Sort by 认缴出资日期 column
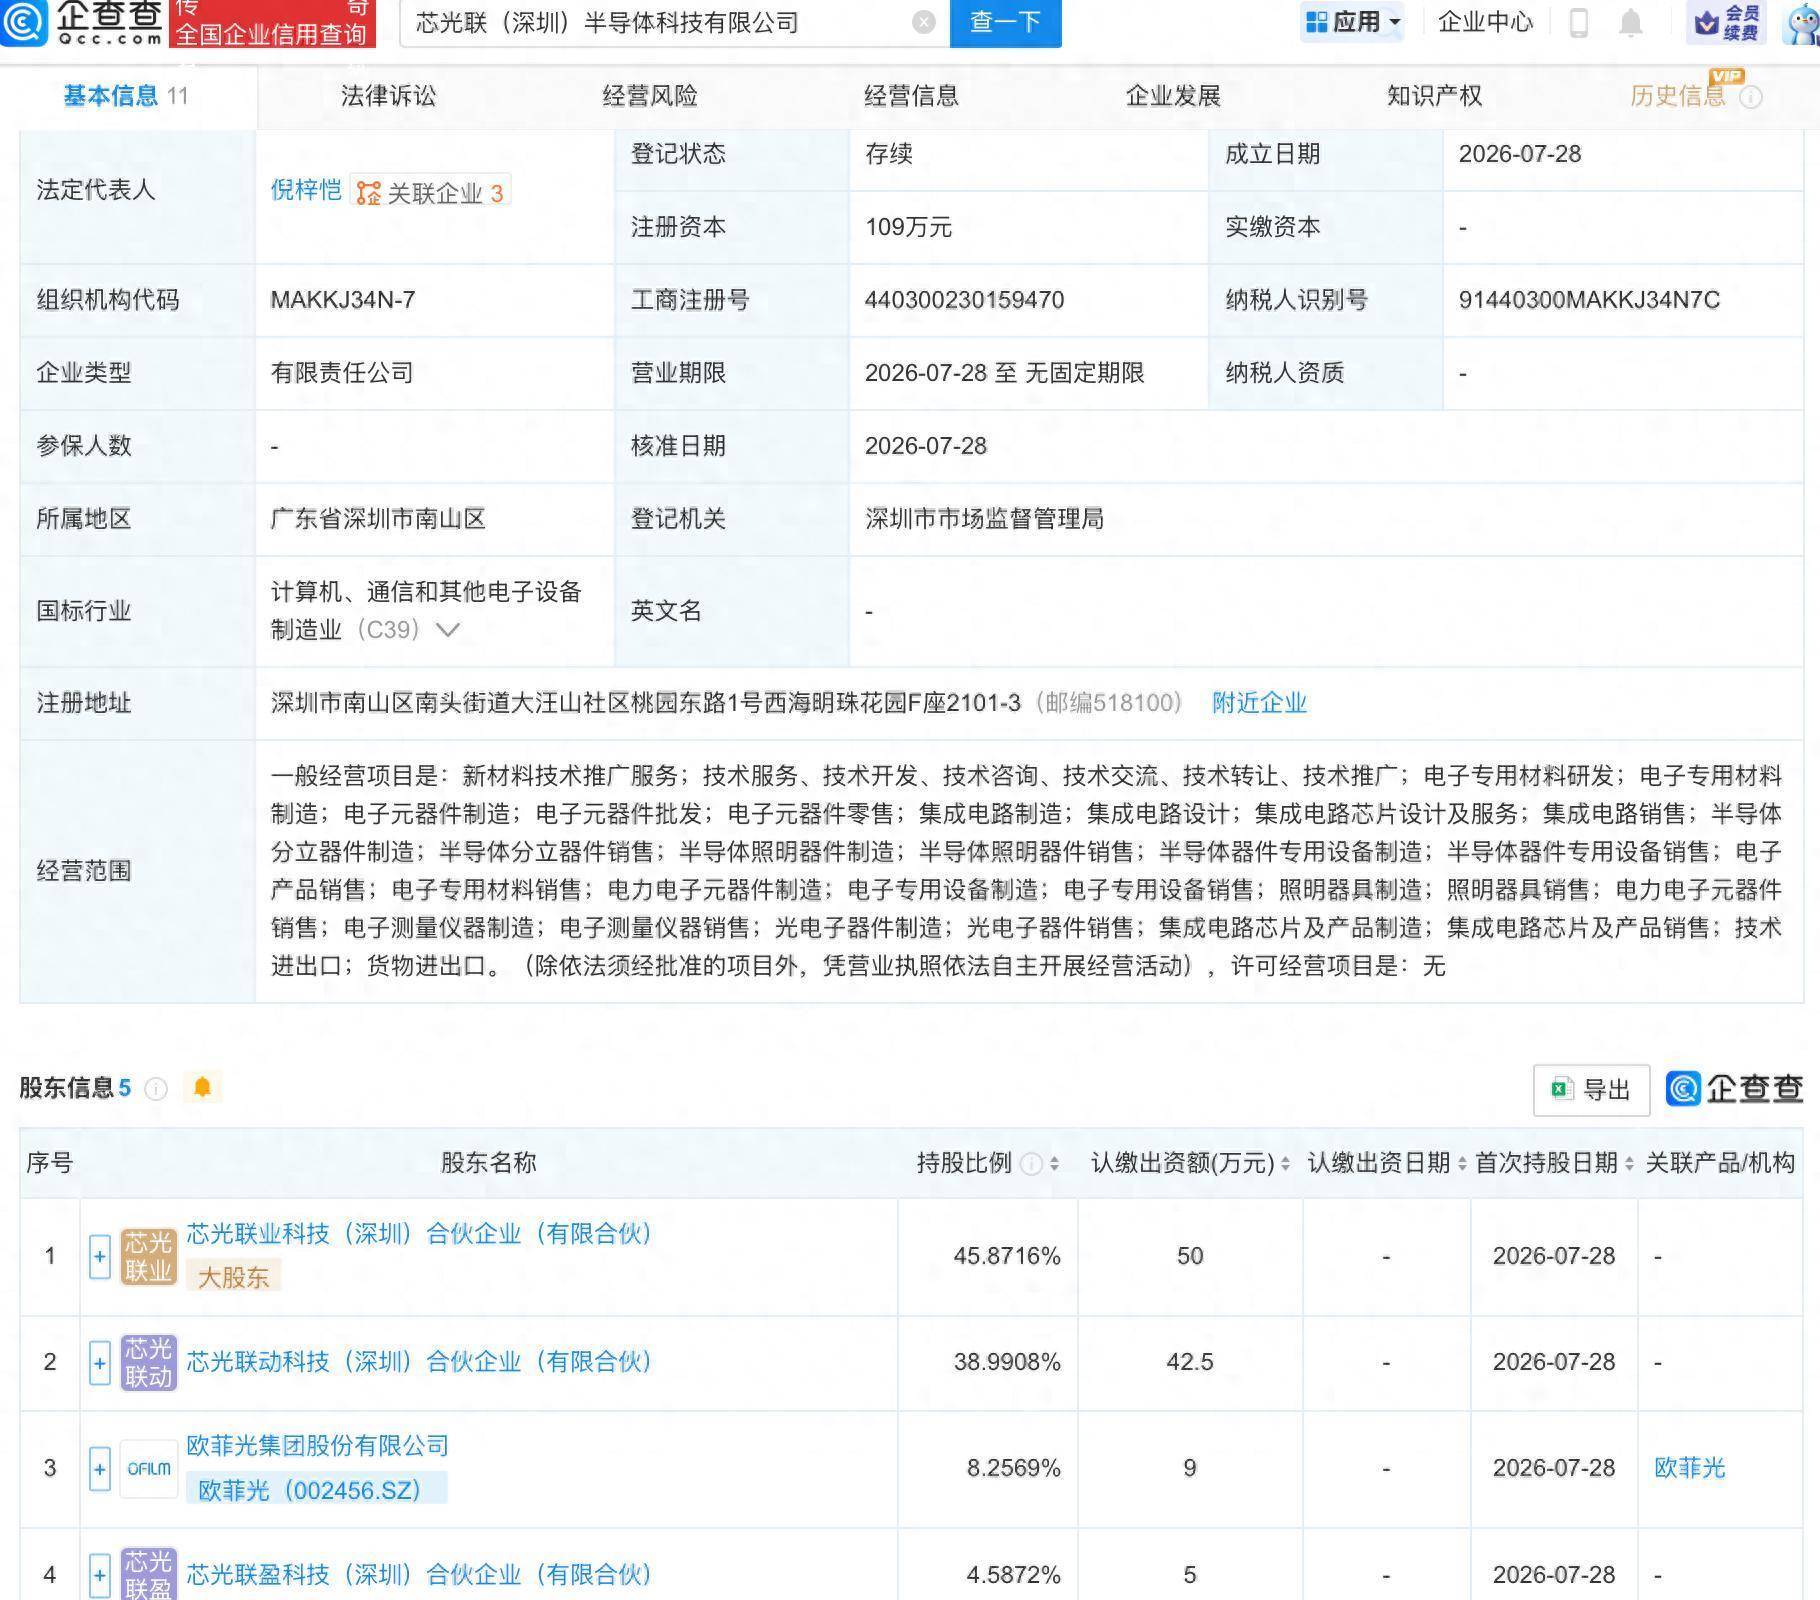 click(1461, 1164)
